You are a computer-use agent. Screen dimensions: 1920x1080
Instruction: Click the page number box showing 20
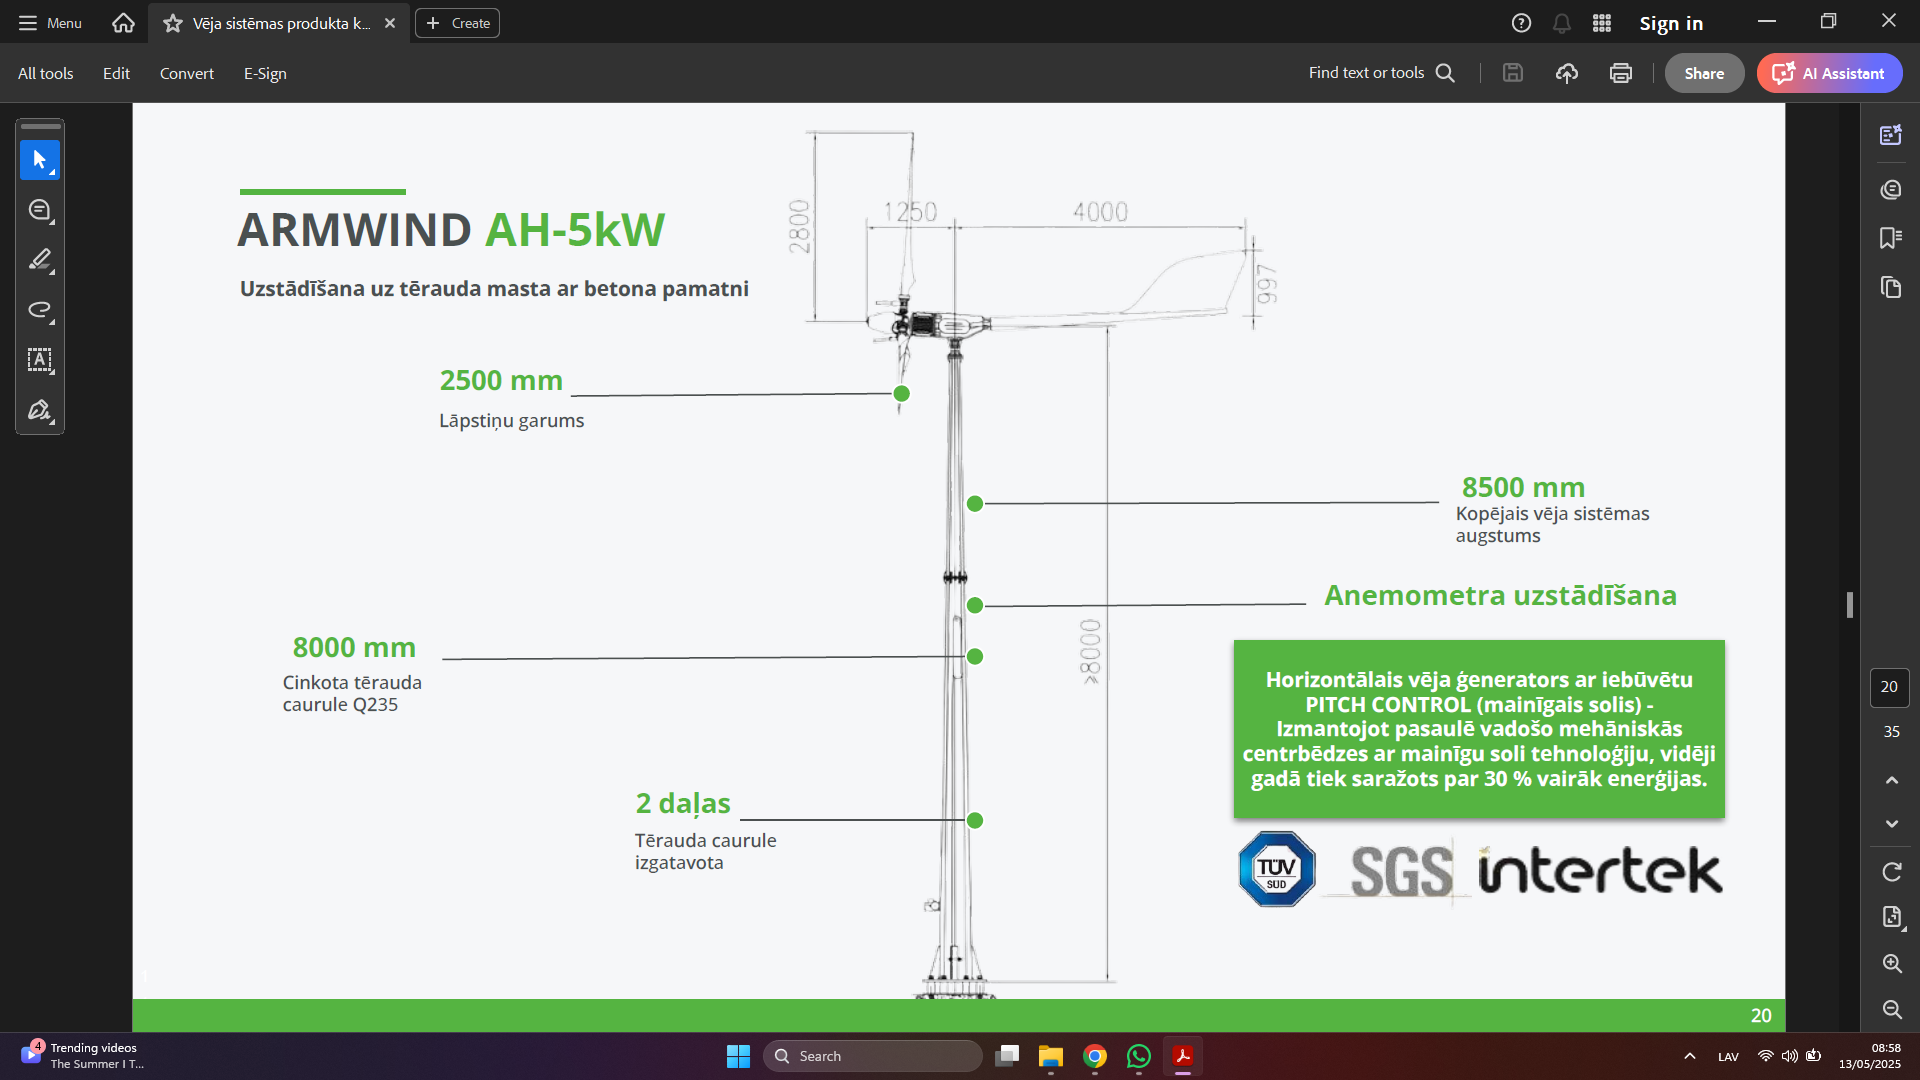pos(1889,687)
